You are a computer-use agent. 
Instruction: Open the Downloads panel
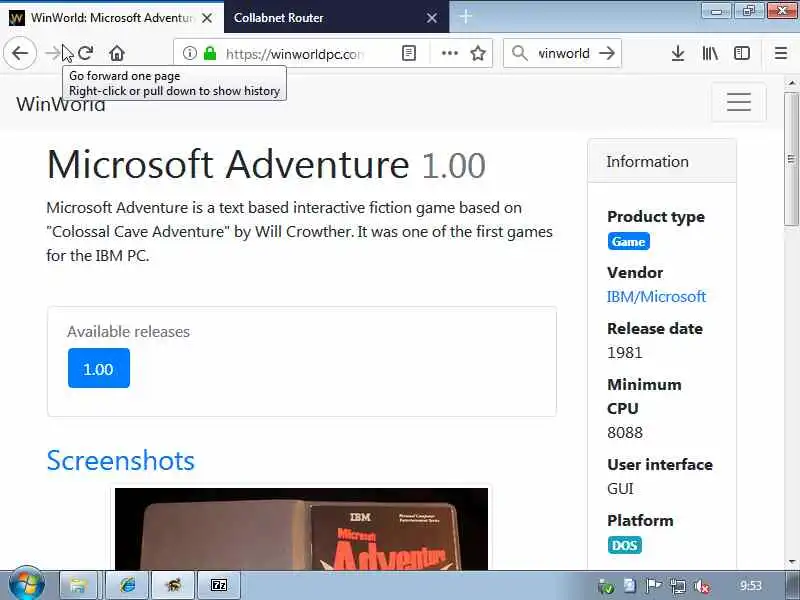coord(678,53)
